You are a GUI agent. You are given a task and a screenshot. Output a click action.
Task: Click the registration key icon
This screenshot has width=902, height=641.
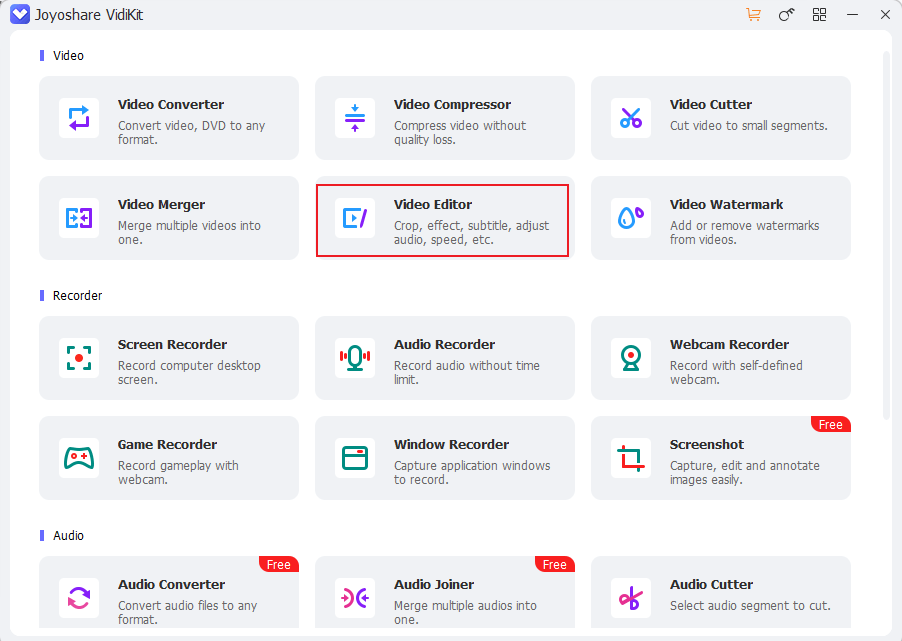tap(786, 14)
